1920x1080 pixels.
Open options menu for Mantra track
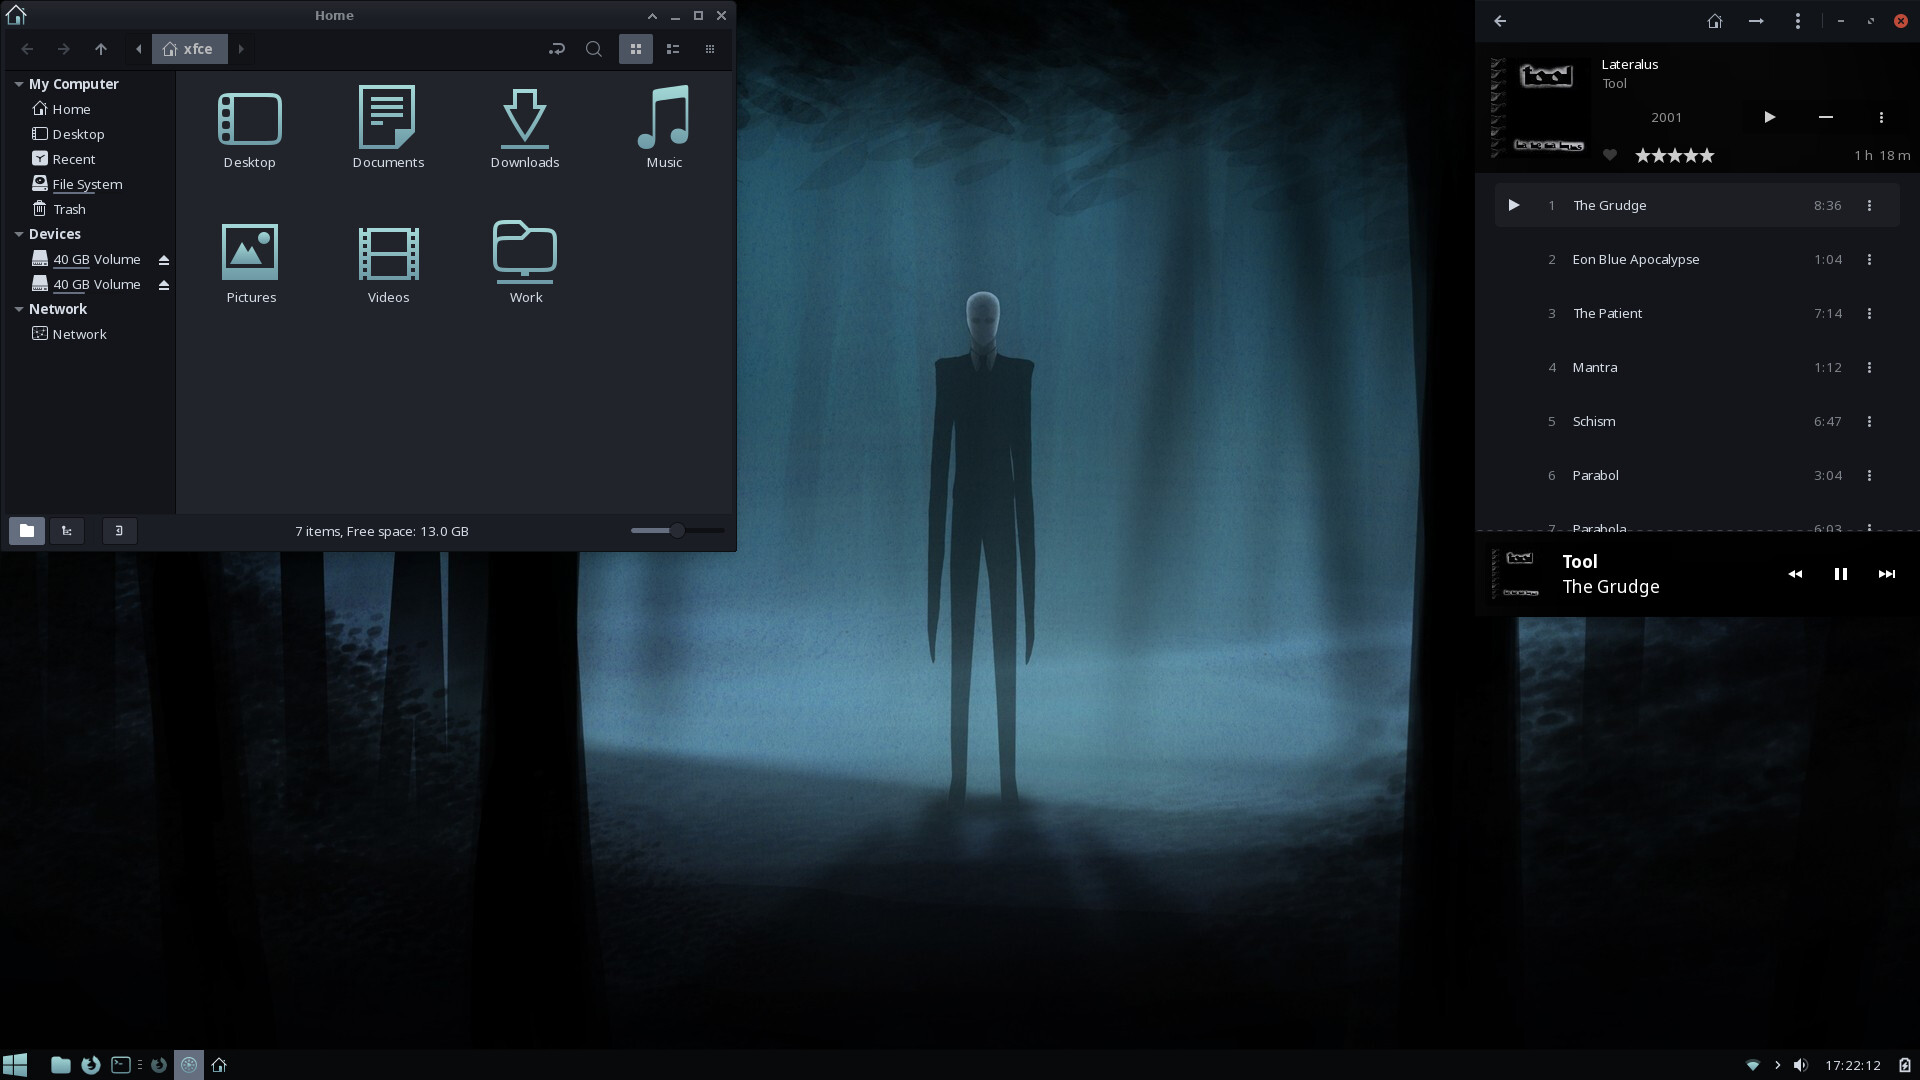pyautogui.click(x=1869, y=367)
